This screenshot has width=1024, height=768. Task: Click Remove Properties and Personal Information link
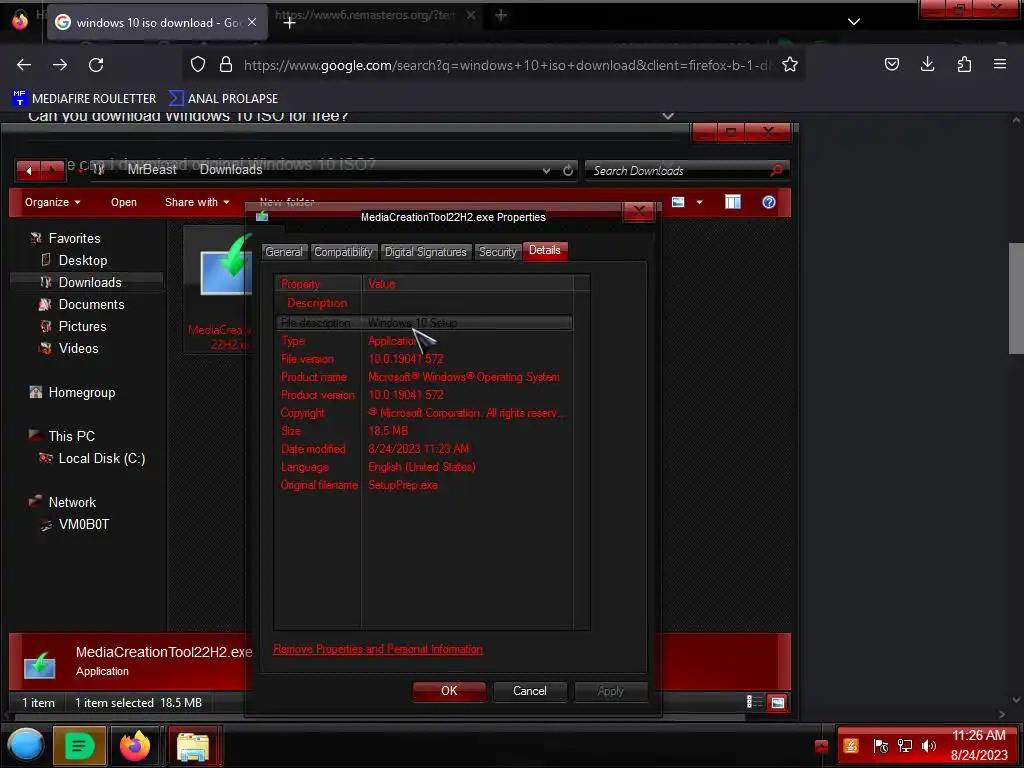click(x=378, y=649)
